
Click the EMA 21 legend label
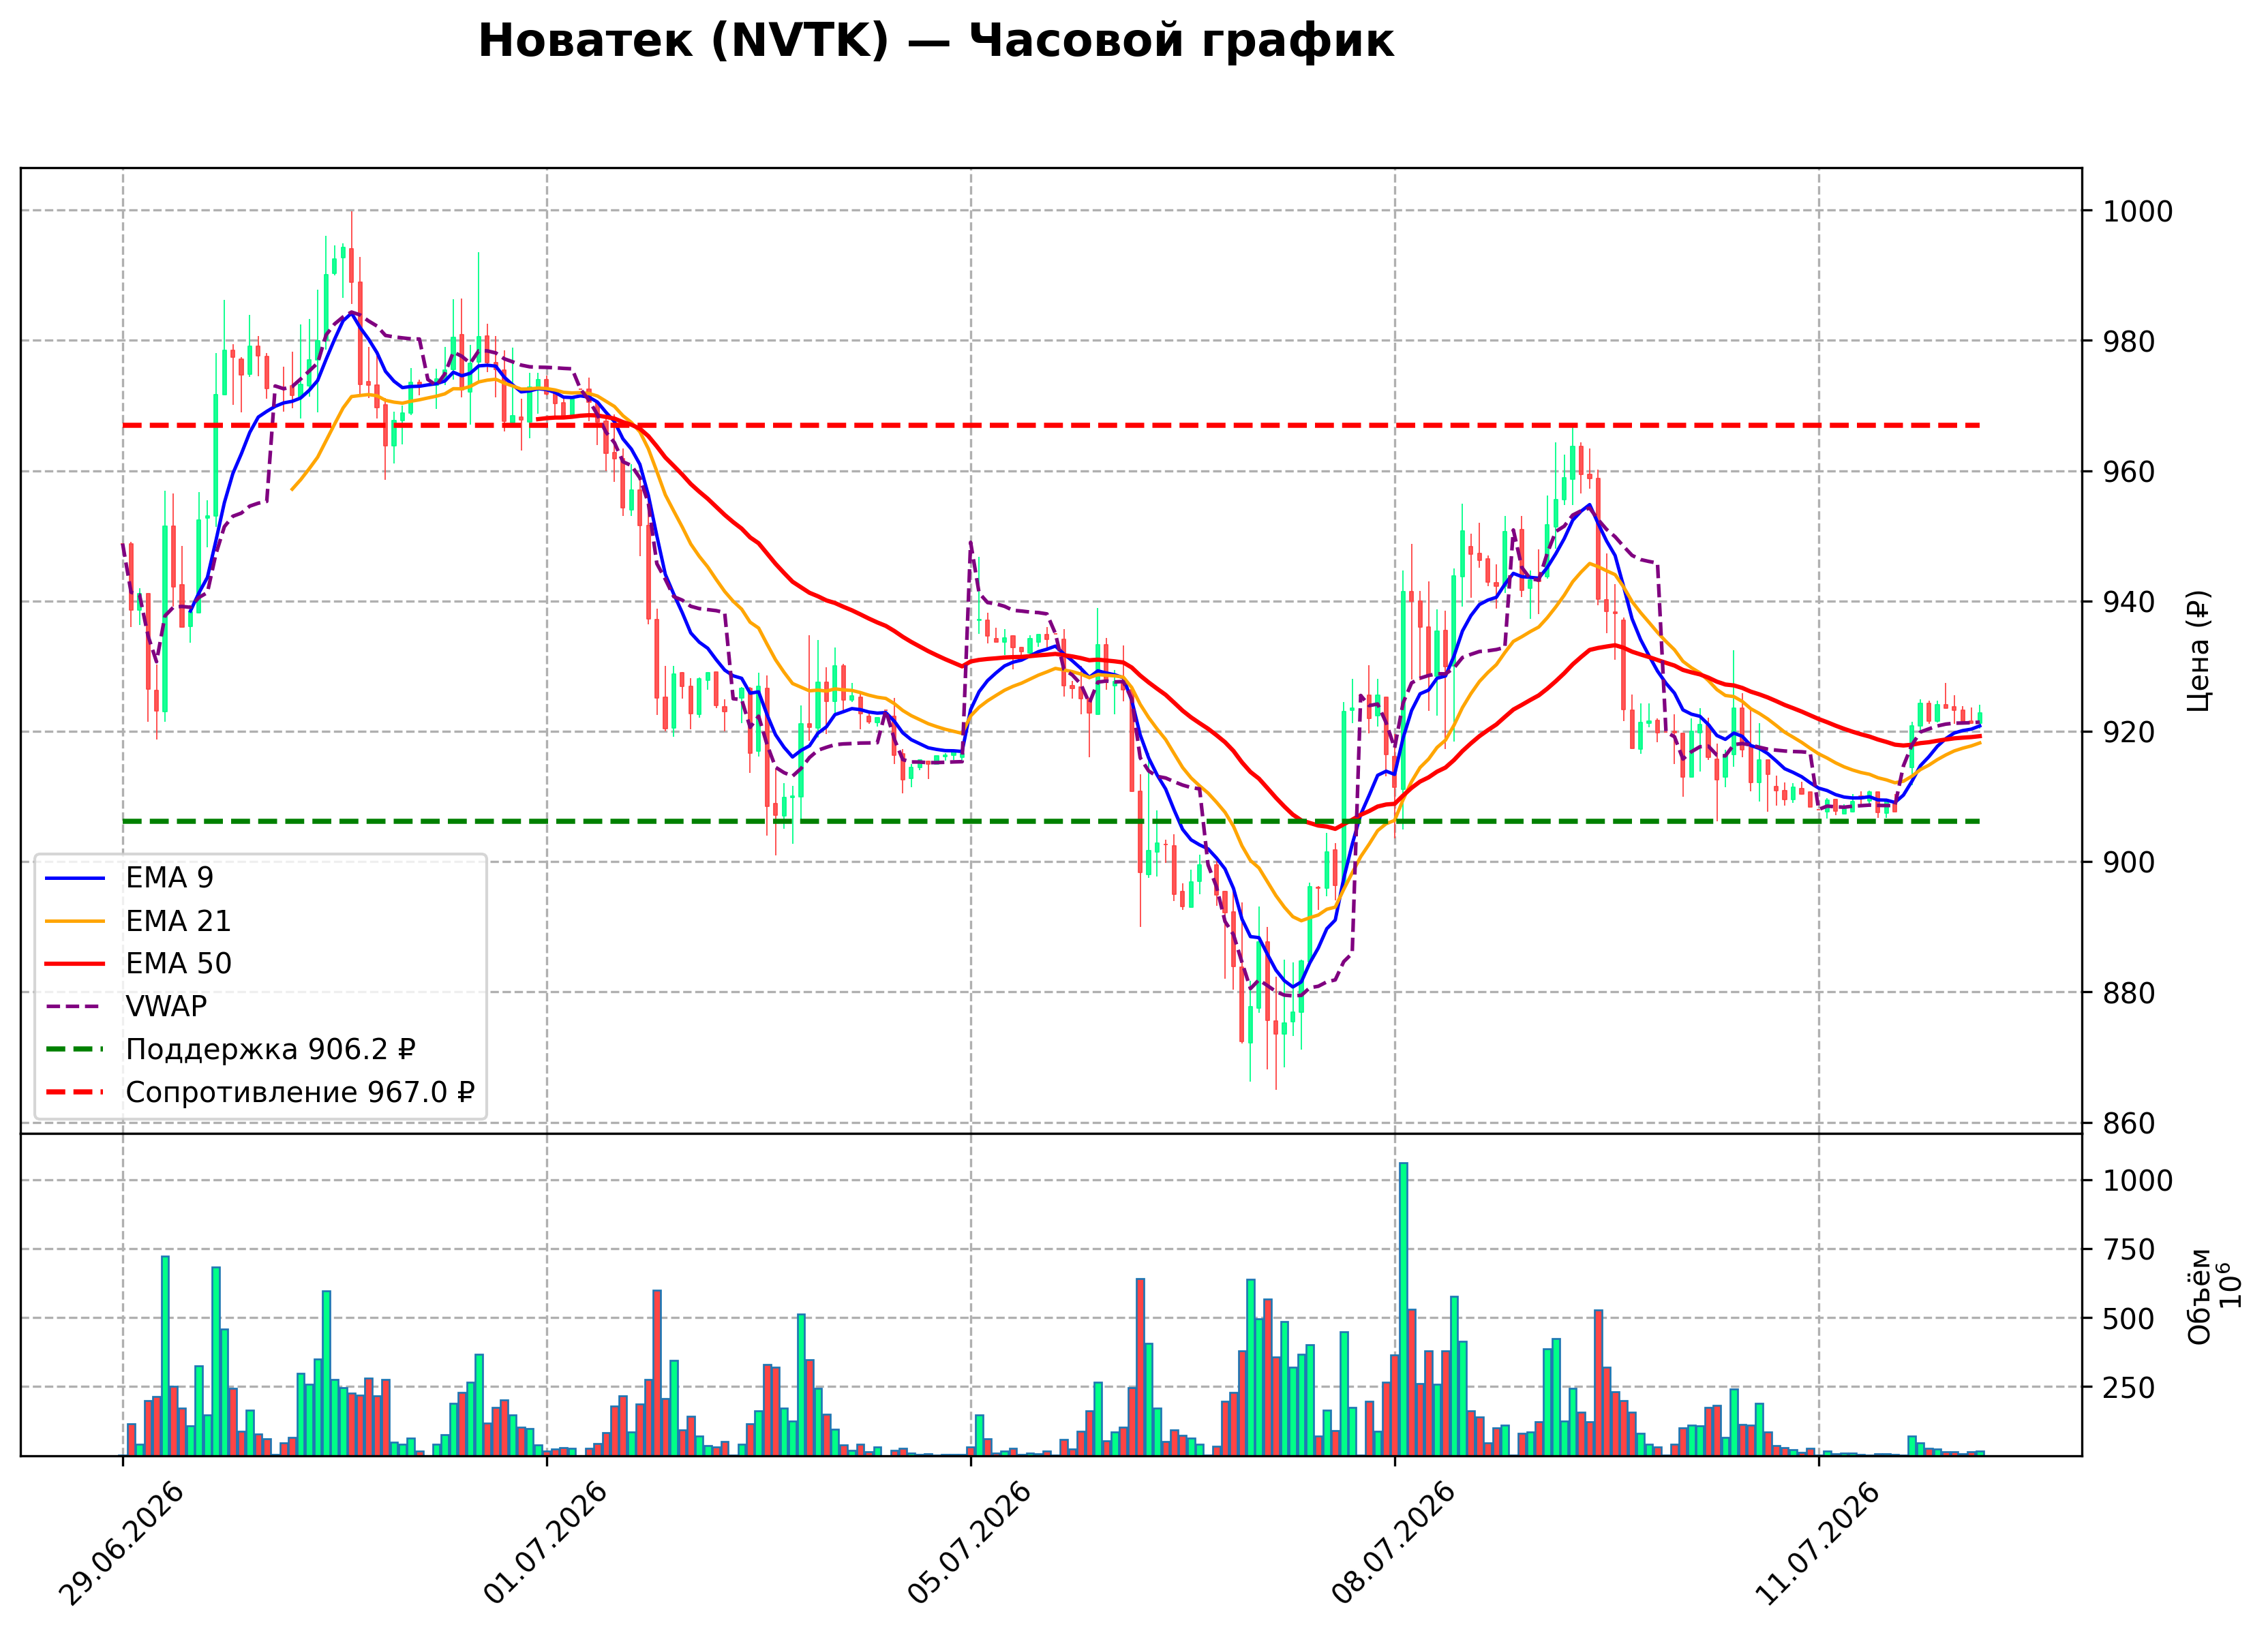(x=178, y=921)
